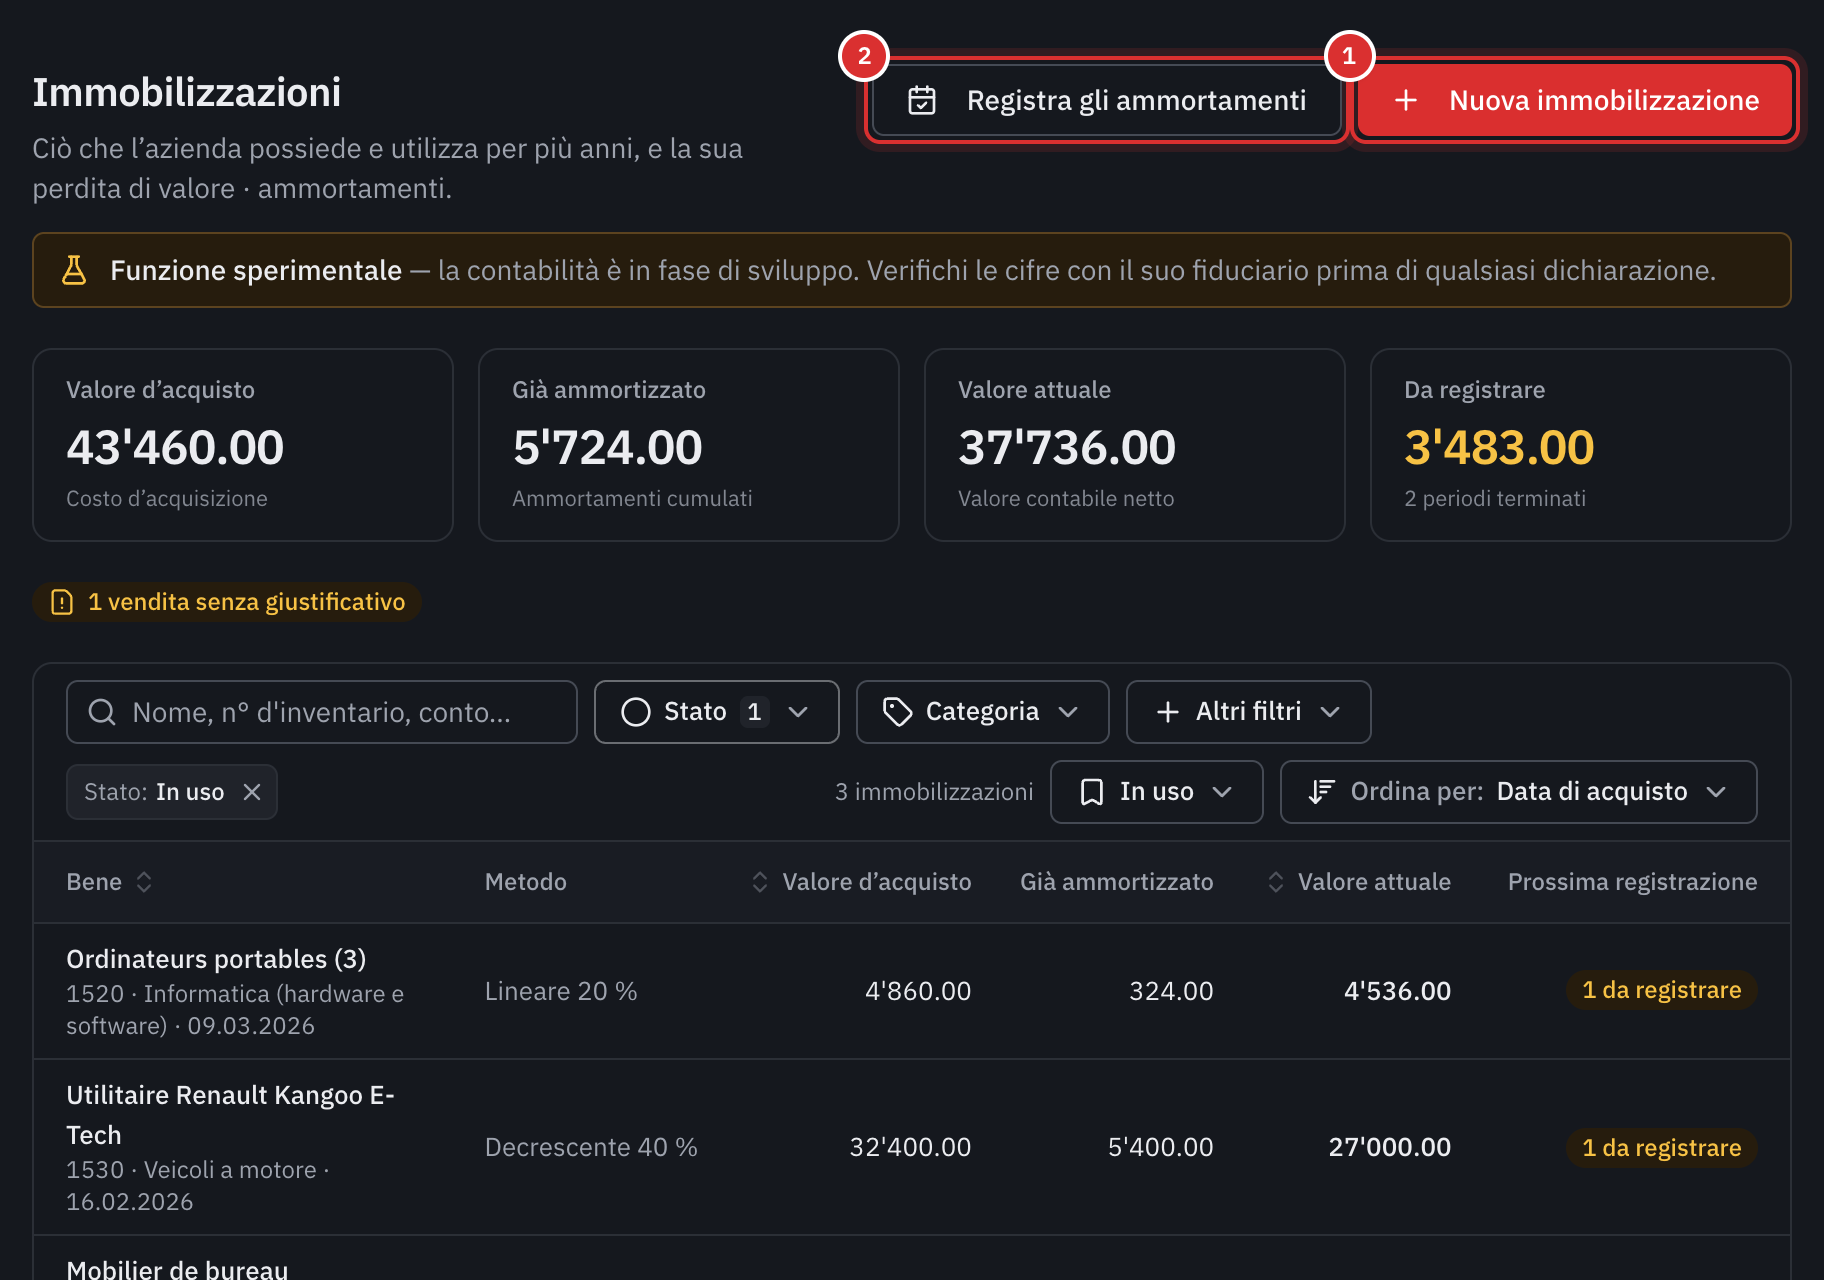Click the Lineare 20 % method cell
Viewport: 1824px width, 1280px height.
(x=561, y=991)
